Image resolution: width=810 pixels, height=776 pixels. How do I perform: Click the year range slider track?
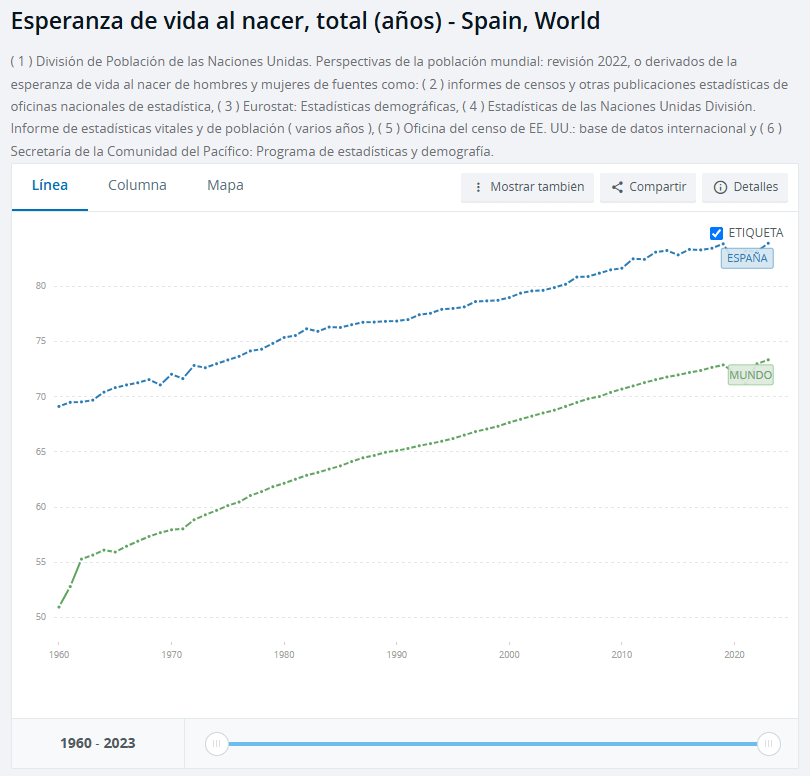point(490,744)
